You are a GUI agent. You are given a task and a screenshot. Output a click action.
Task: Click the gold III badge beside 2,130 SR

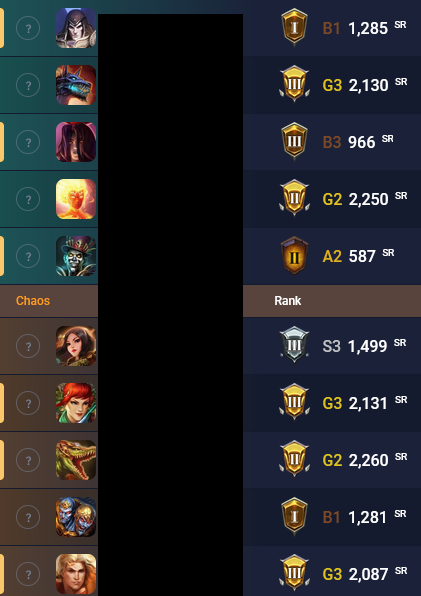294,84
